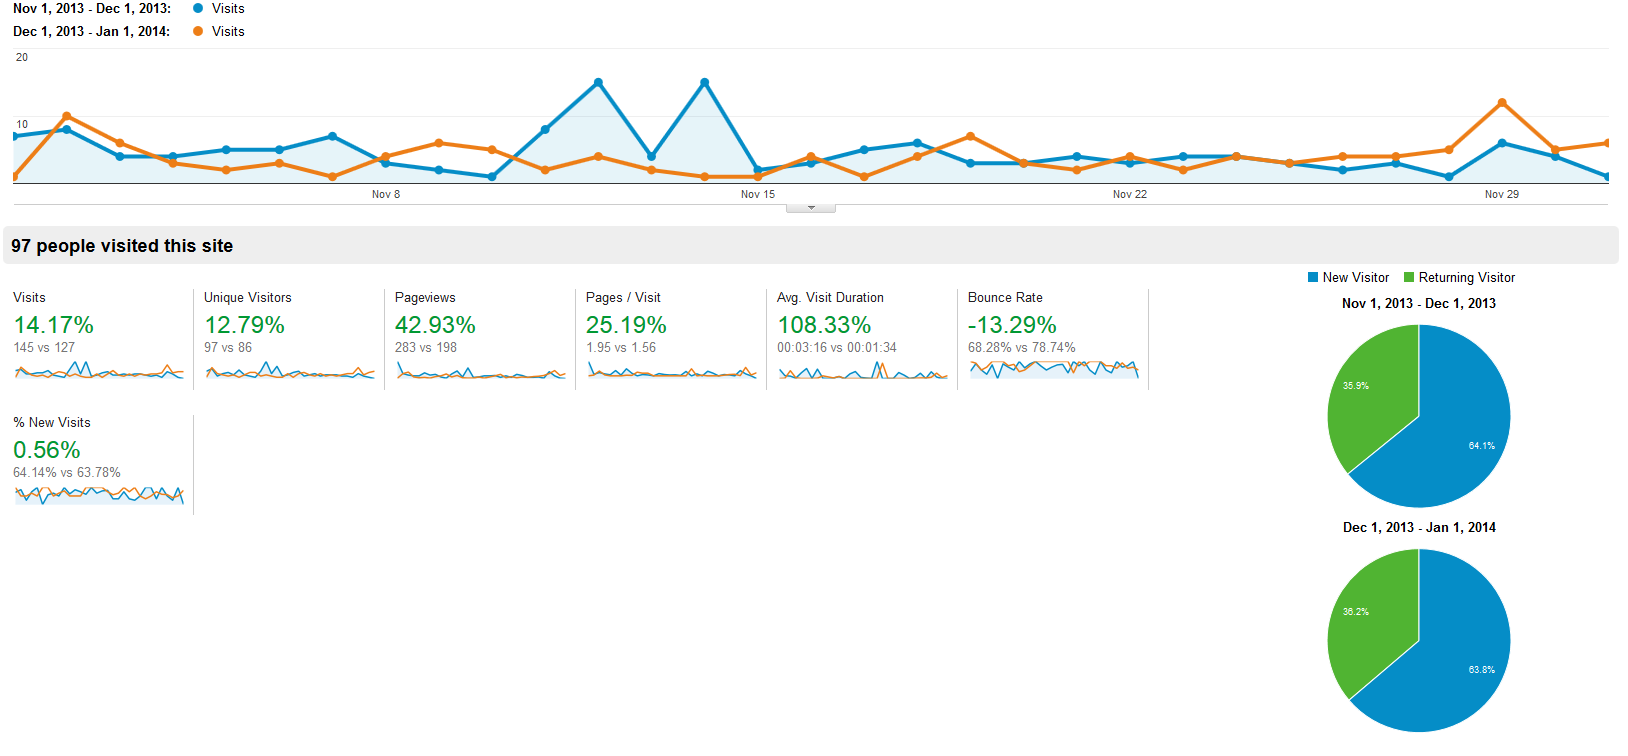
Task: Click the 0.56% New Visits value
Action: coord(47,450)
